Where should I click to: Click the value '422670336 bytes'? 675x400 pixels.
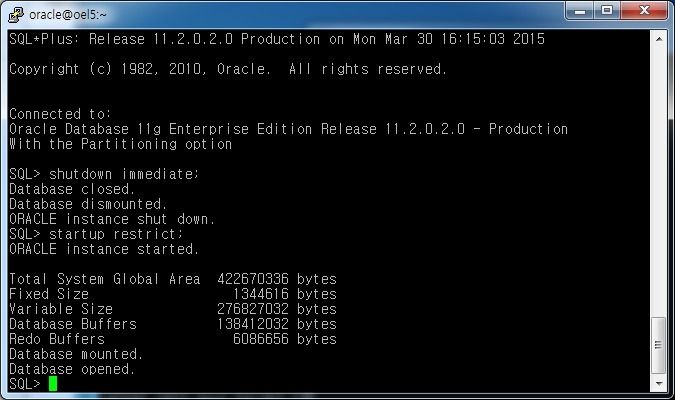point(277,279)
